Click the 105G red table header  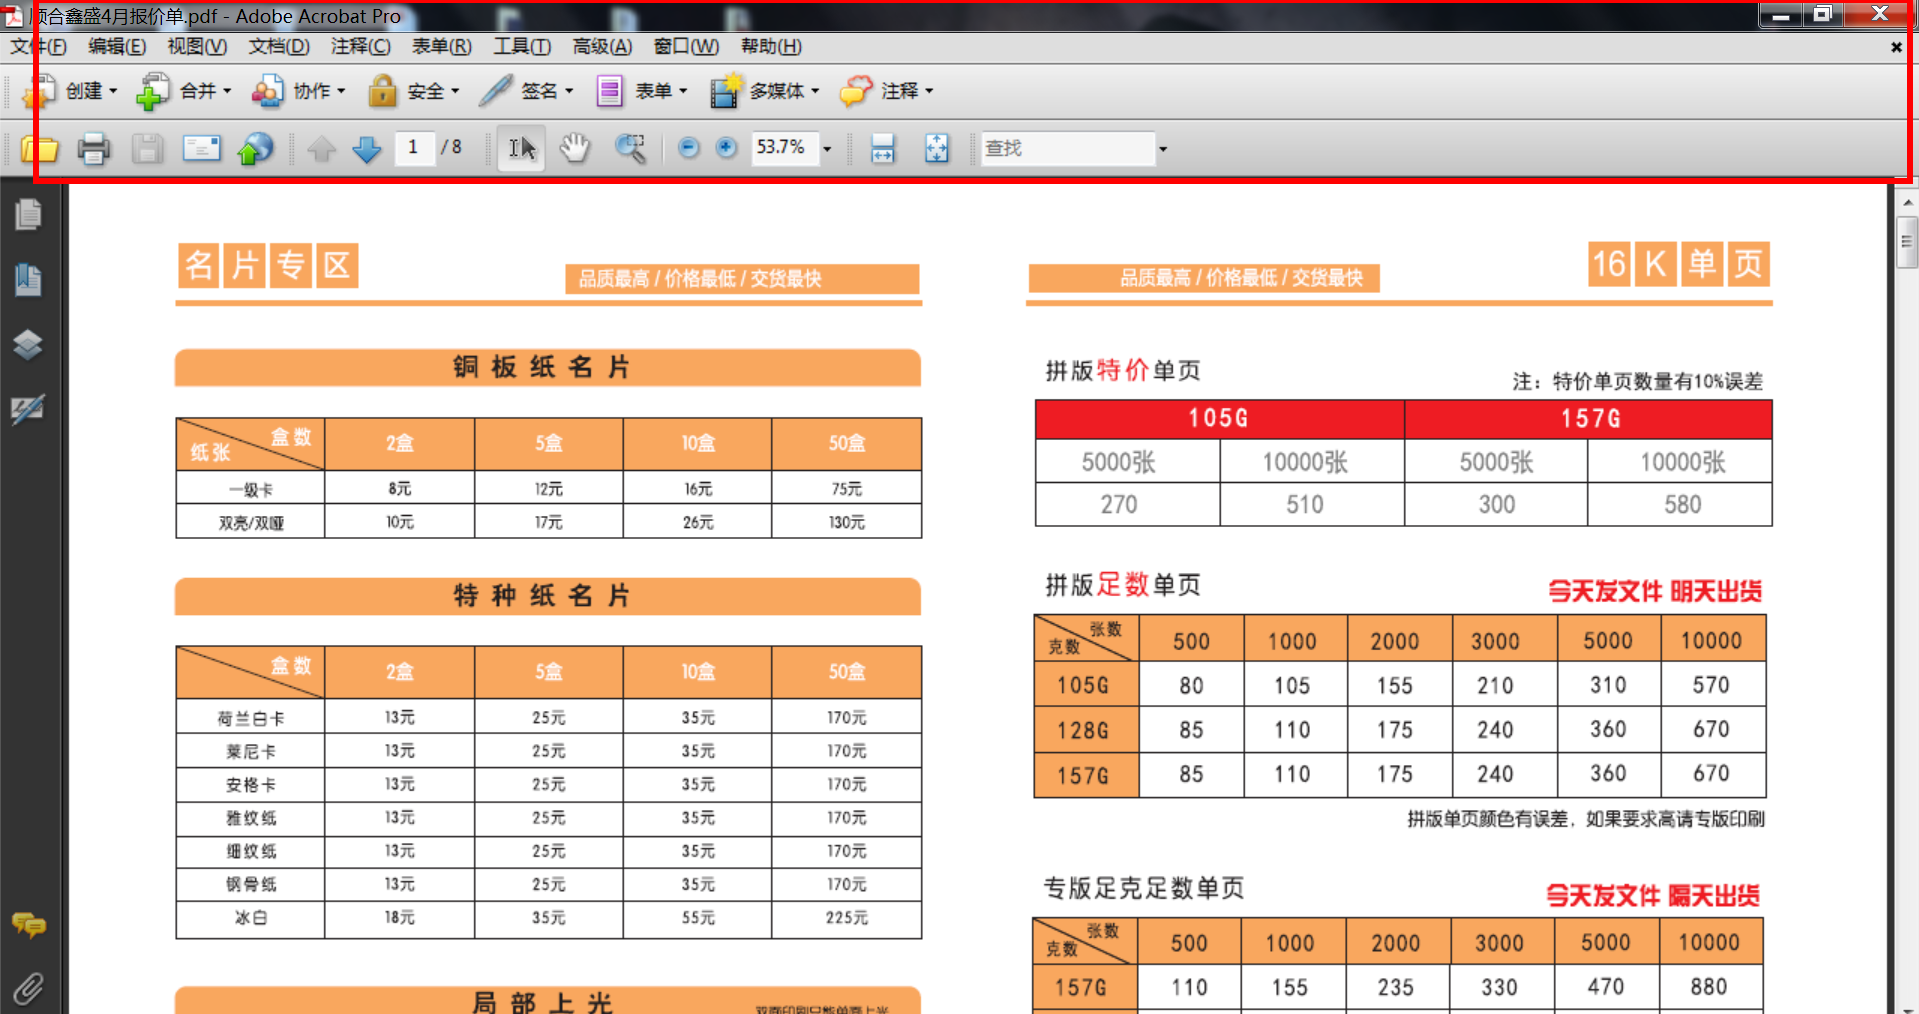[x=1219, y=419]
